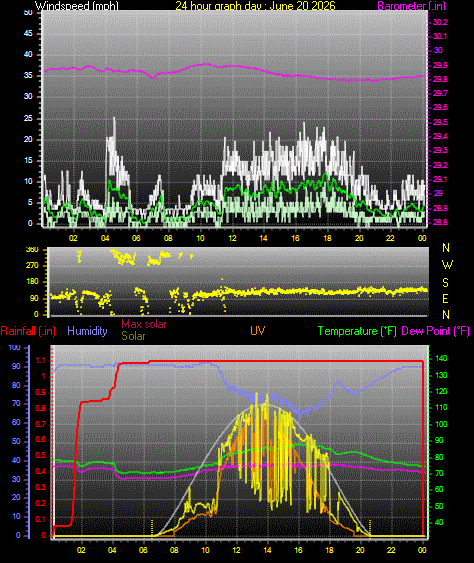Click the S compass direction label
Viewport: 474px width, 563px height.
click(445, 283)
